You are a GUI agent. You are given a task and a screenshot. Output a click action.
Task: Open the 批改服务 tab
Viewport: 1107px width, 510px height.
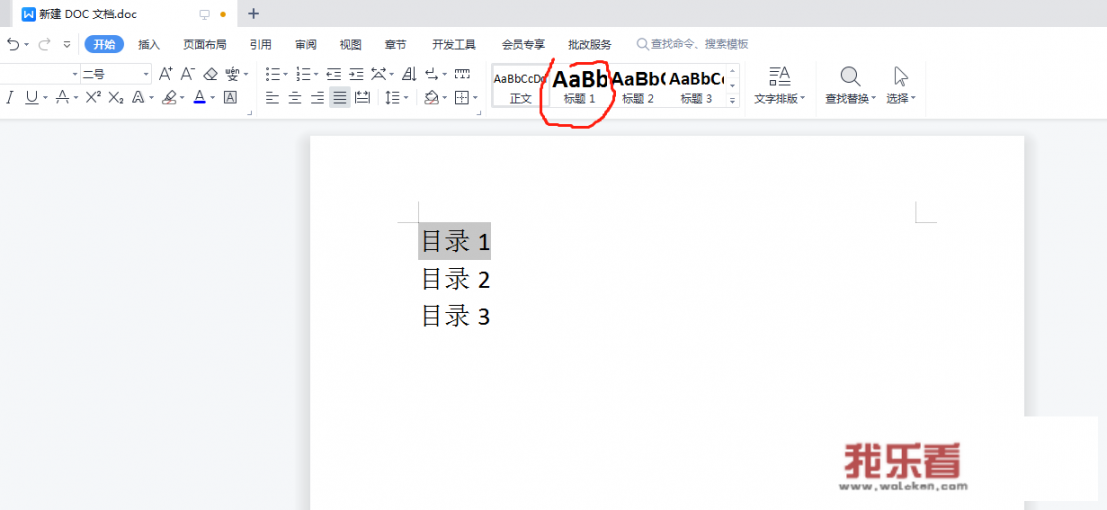tap(590, 45)
